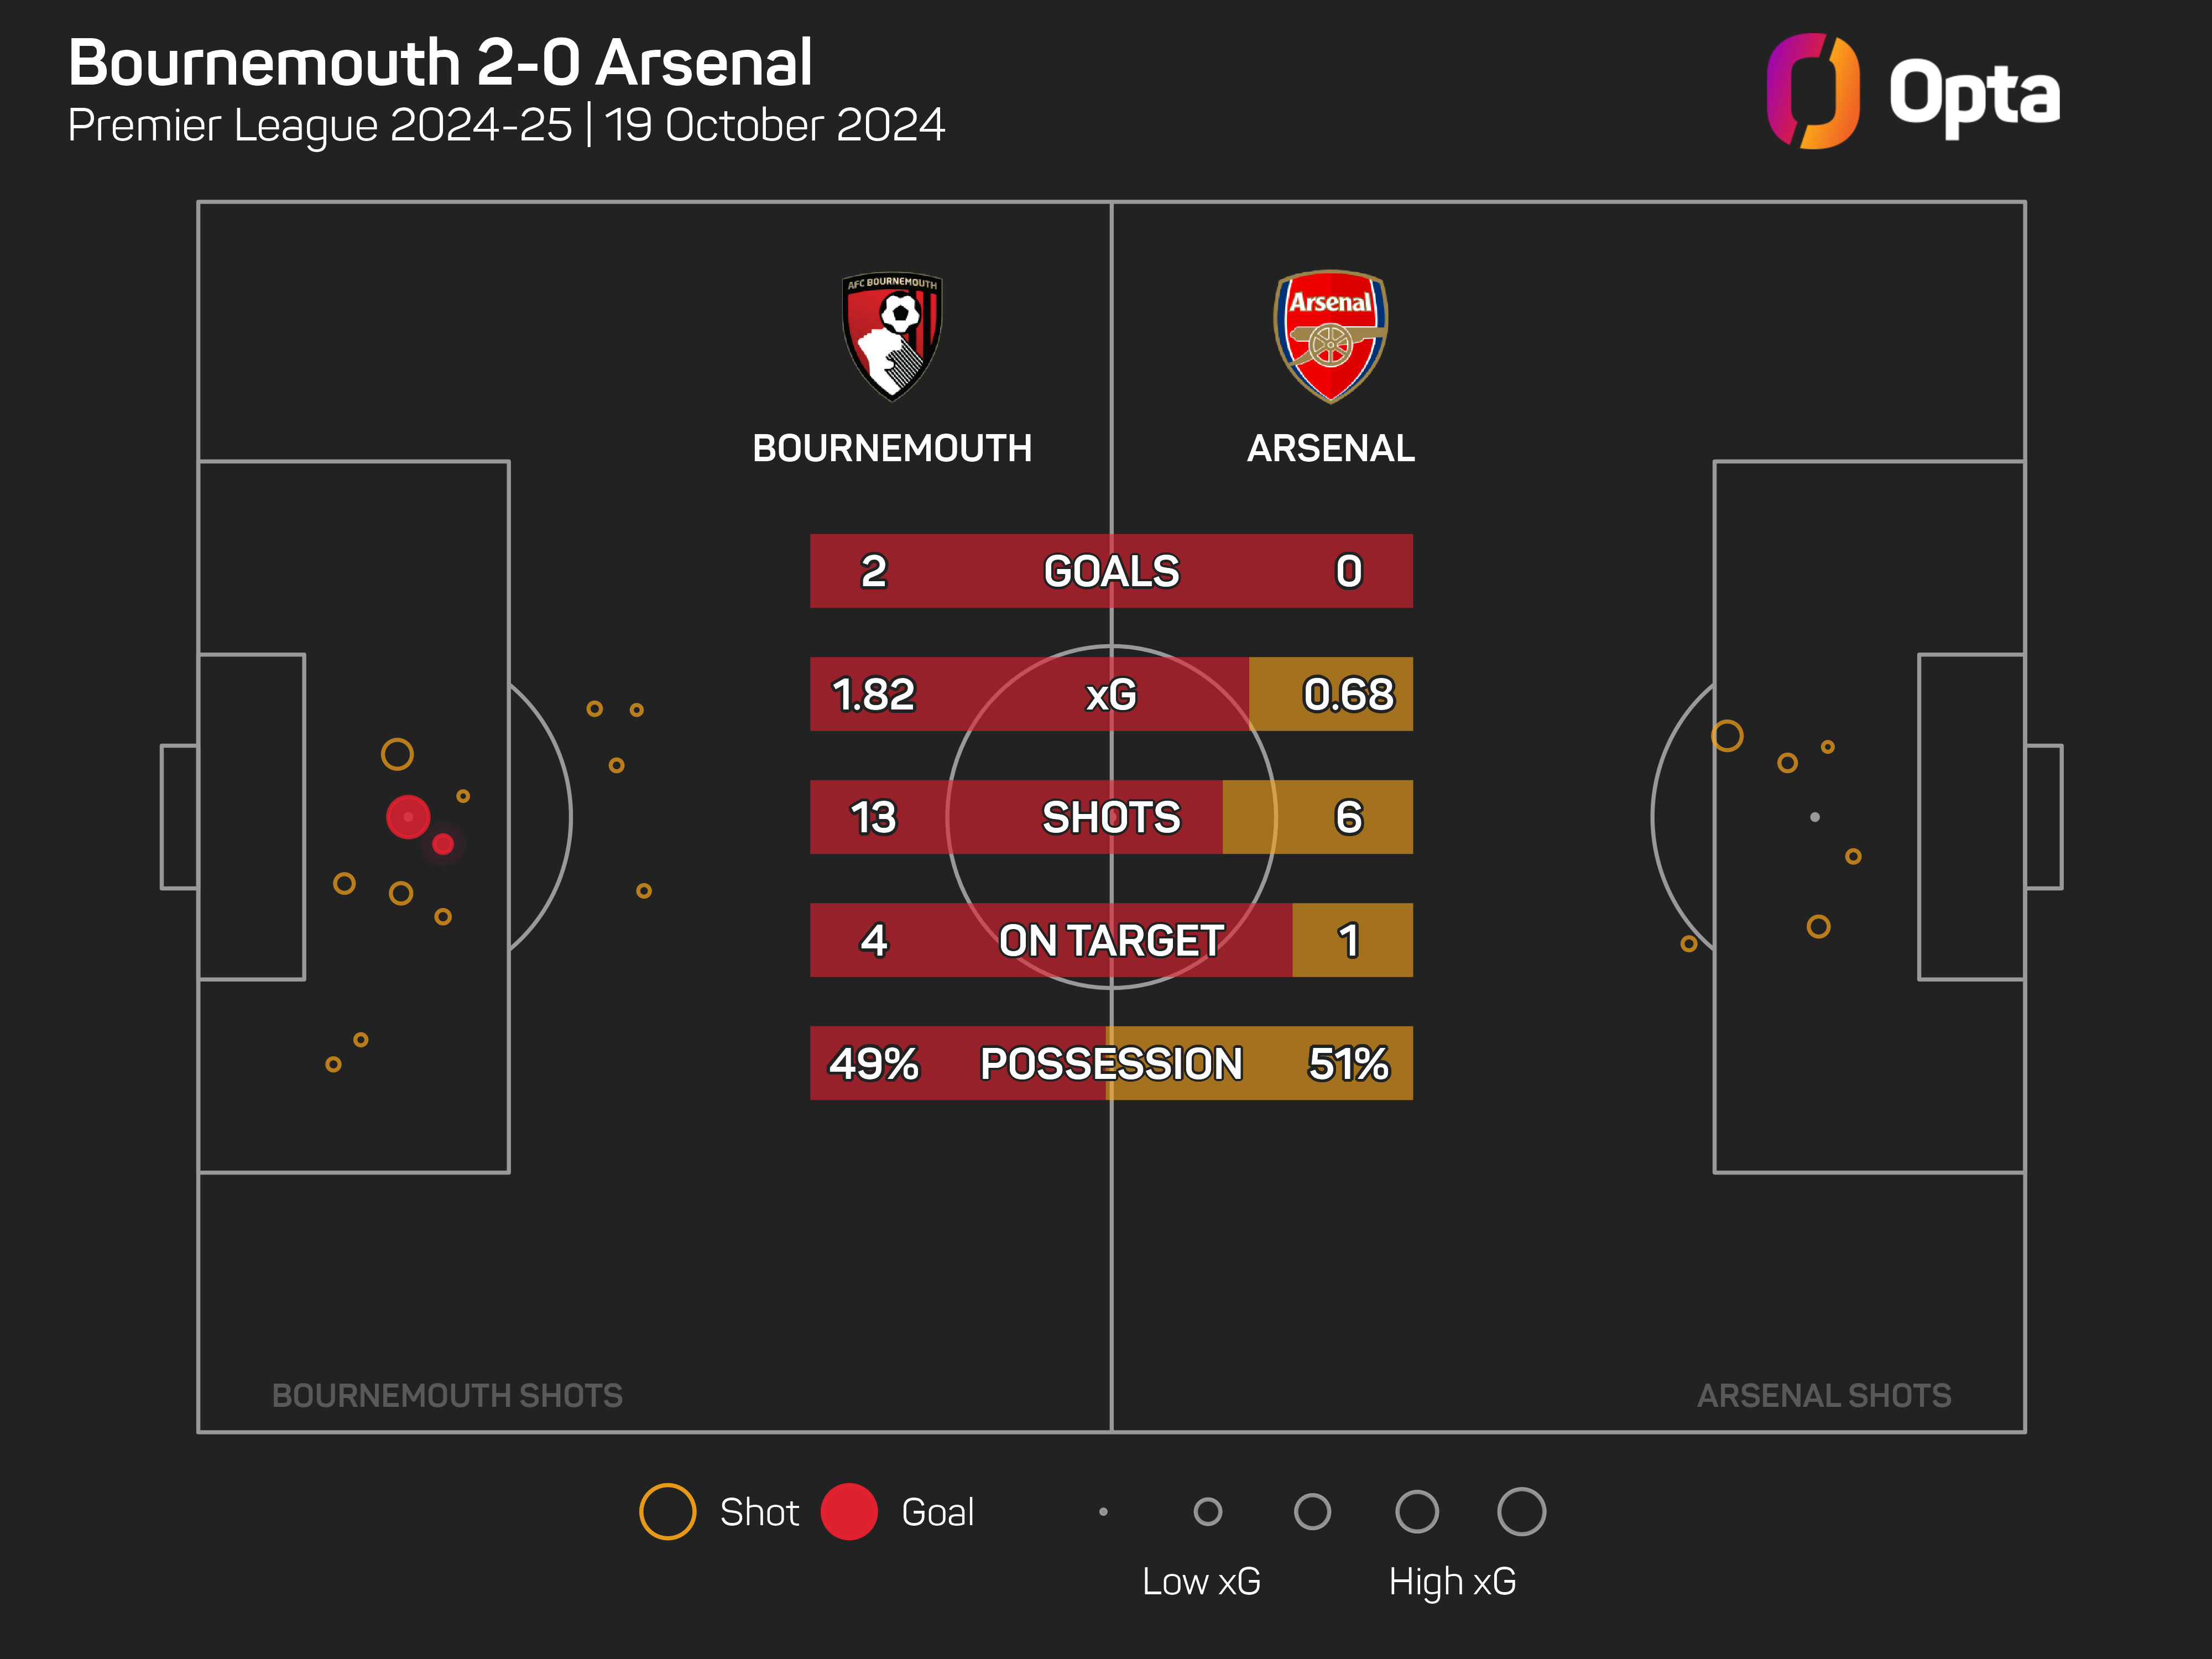Image resolution: width=2212 pixels, height=1659 pixels.
Task: Click the grey penalty spot in Arsenal's shot area
Action: coord(1815,817)
